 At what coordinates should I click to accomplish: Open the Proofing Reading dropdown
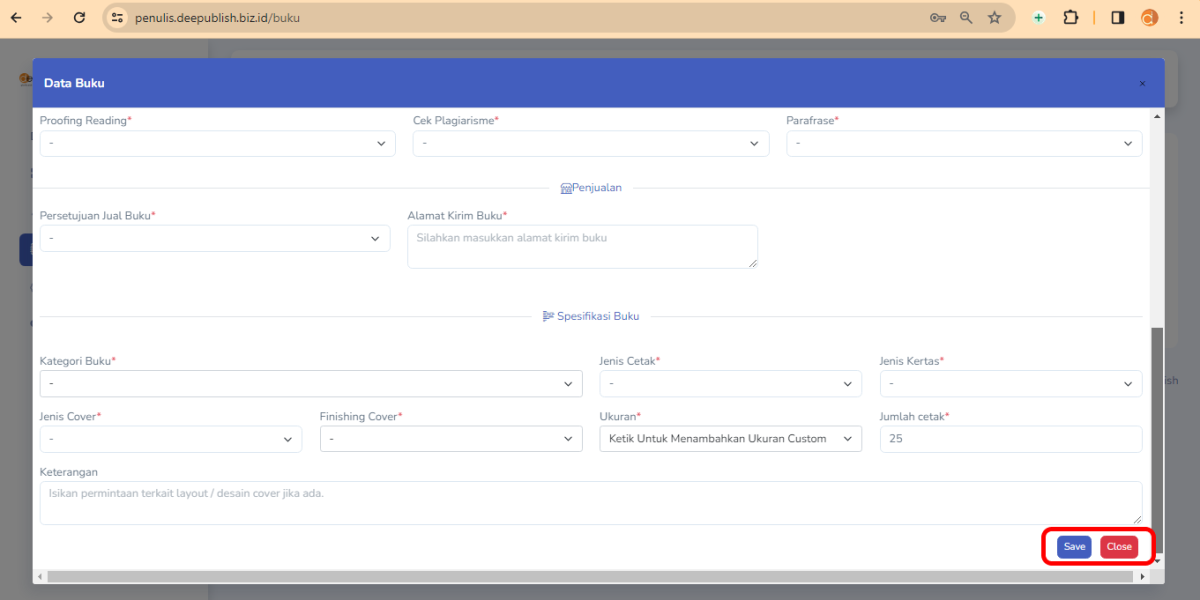[216, 143]
